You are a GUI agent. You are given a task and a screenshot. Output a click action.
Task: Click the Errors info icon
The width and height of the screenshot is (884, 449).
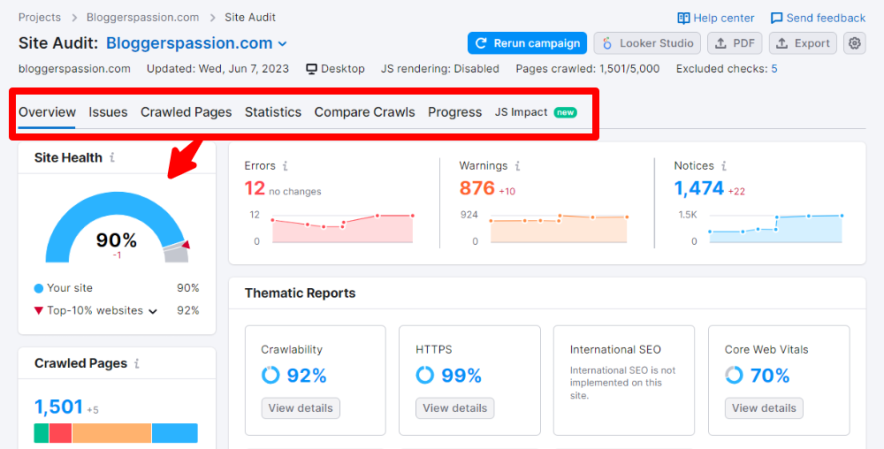coord(285,166)
